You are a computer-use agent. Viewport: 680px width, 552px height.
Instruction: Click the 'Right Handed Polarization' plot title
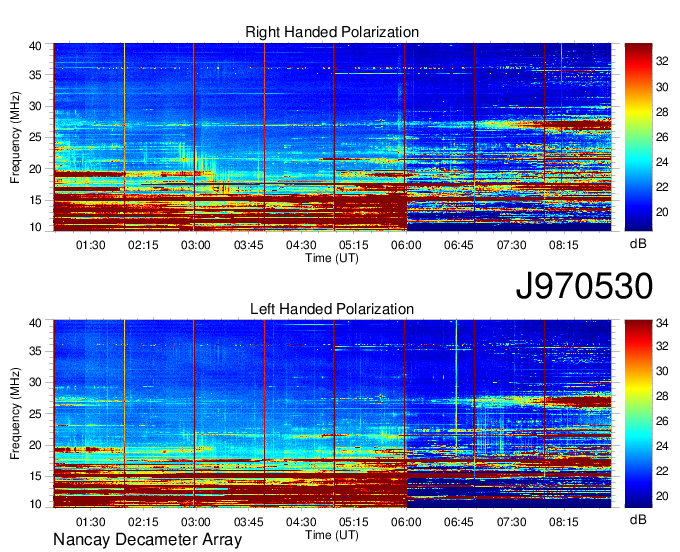coord(332,33)
